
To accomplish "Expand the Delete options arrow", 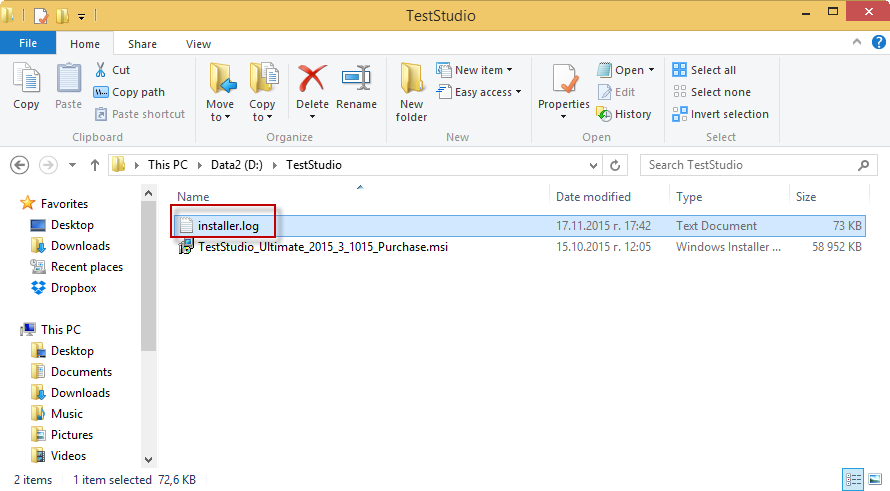I will click(x=312, y=117).
